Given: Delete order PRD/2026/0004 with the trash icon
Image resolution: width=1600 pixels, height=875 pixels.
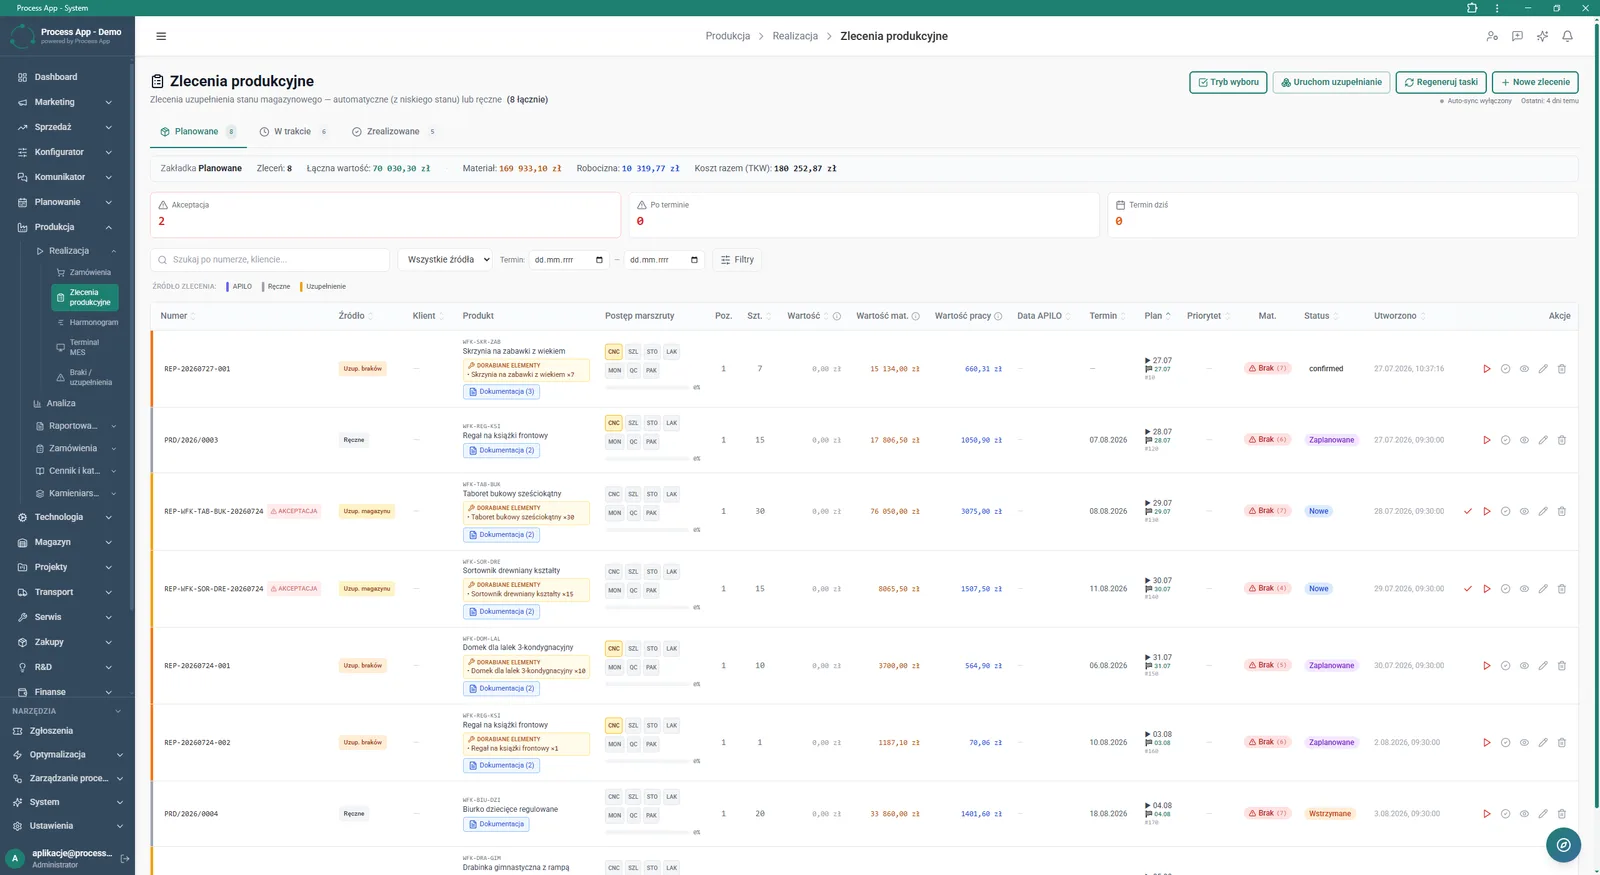Looking at the screenshot, I should pyautogui.click(x=1562, y=814).
